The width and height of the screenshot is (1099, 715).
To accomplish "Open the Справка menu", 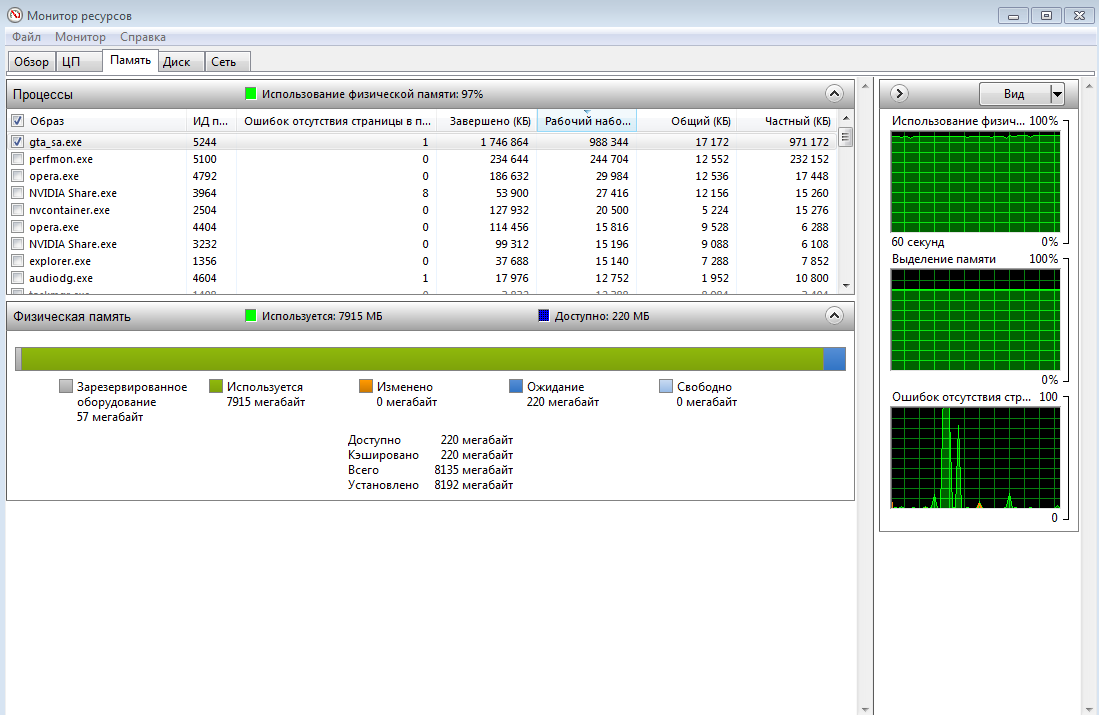I will 143,37.
